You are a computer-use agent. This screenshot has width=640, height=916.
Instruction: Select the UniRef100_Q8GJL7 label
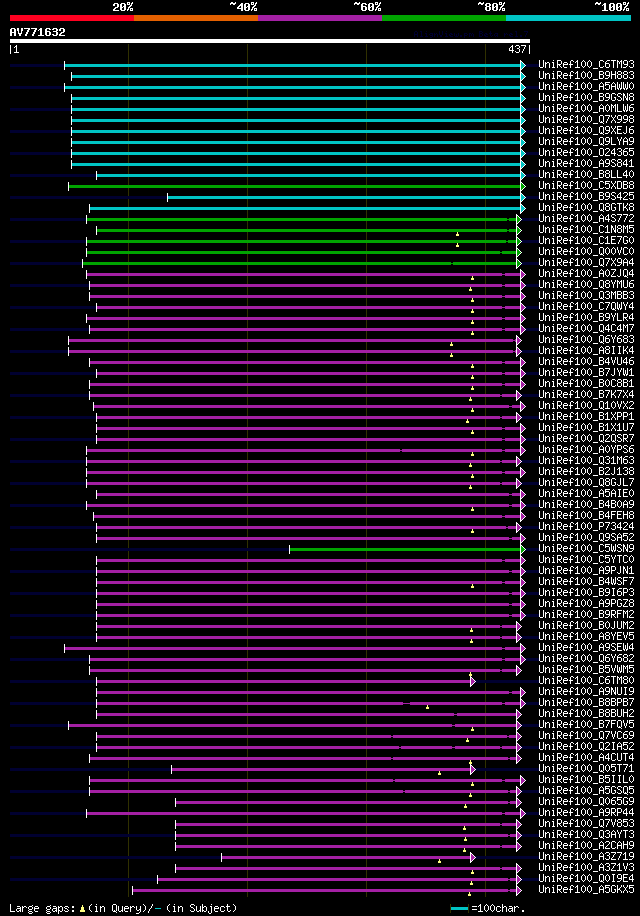click(586, 483)
